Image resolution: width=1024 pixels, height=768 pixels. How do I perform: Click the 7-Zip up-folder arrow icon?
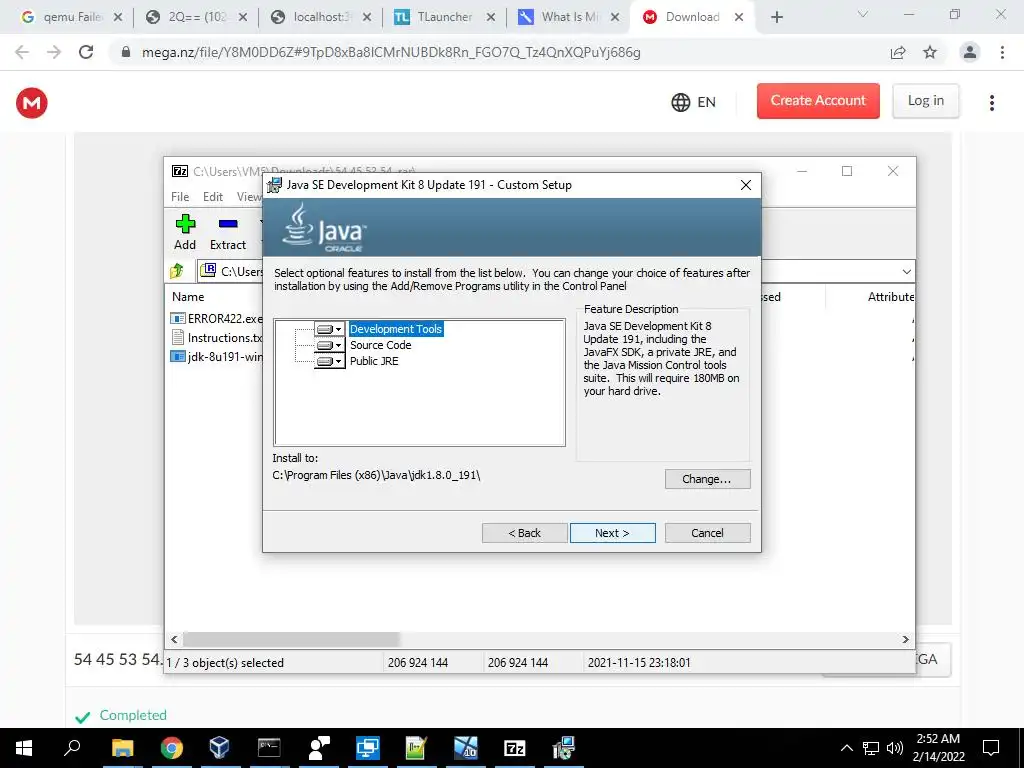click(x=177, y=270)
